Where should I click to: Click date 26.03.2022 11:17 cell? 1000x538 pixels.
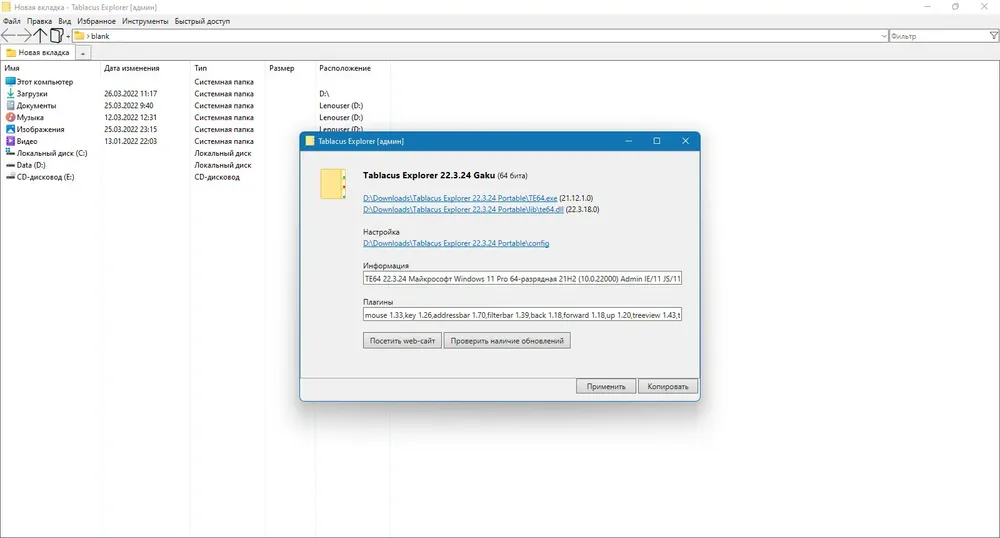[x=131, y=94]
